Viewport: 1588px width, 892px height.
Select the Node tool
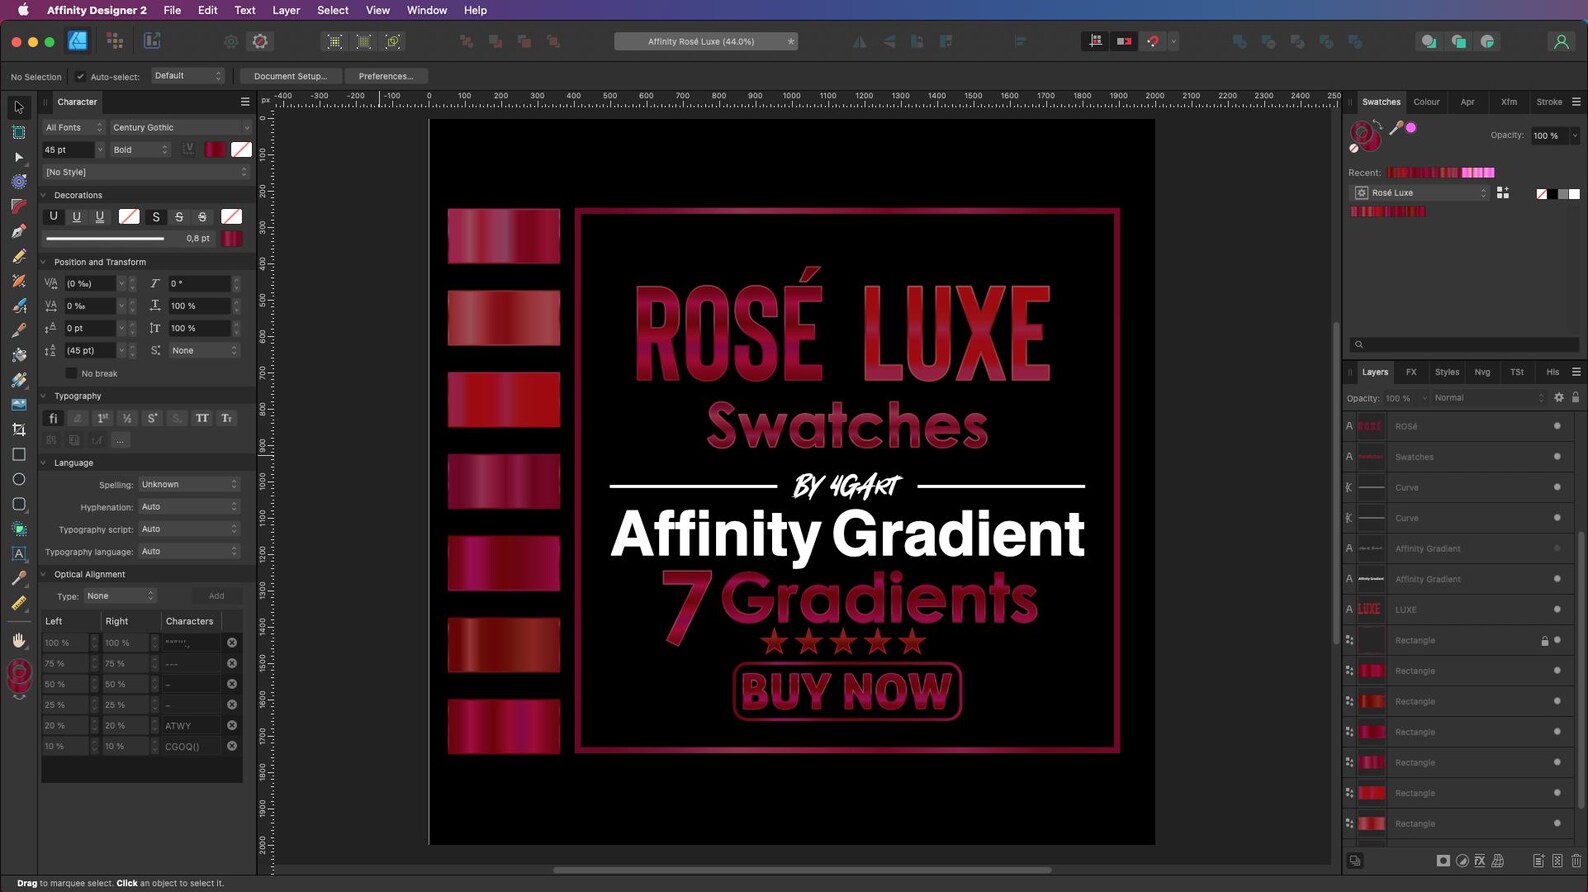pos(19,157)
